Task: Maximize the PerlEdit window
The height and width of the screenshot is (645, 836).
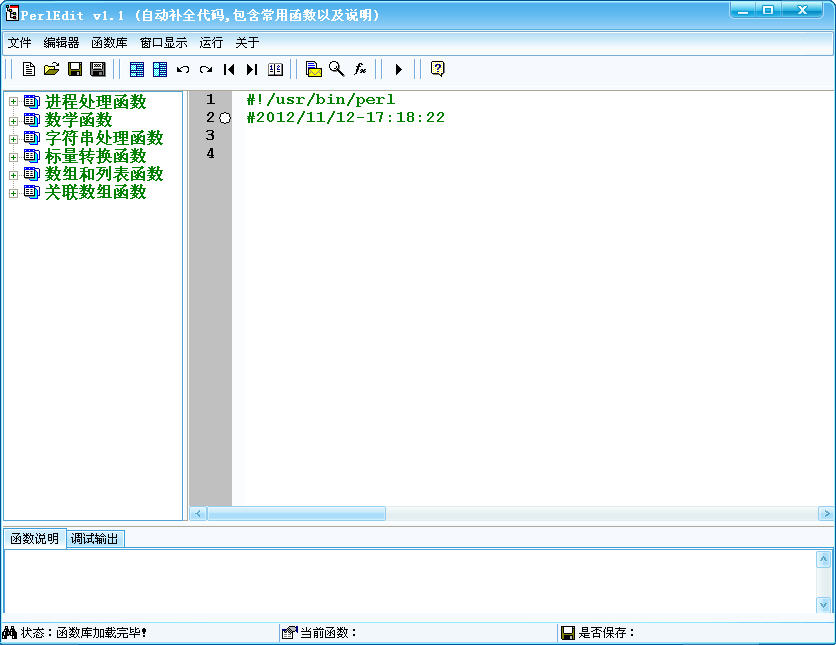Action: click(768, 10)
